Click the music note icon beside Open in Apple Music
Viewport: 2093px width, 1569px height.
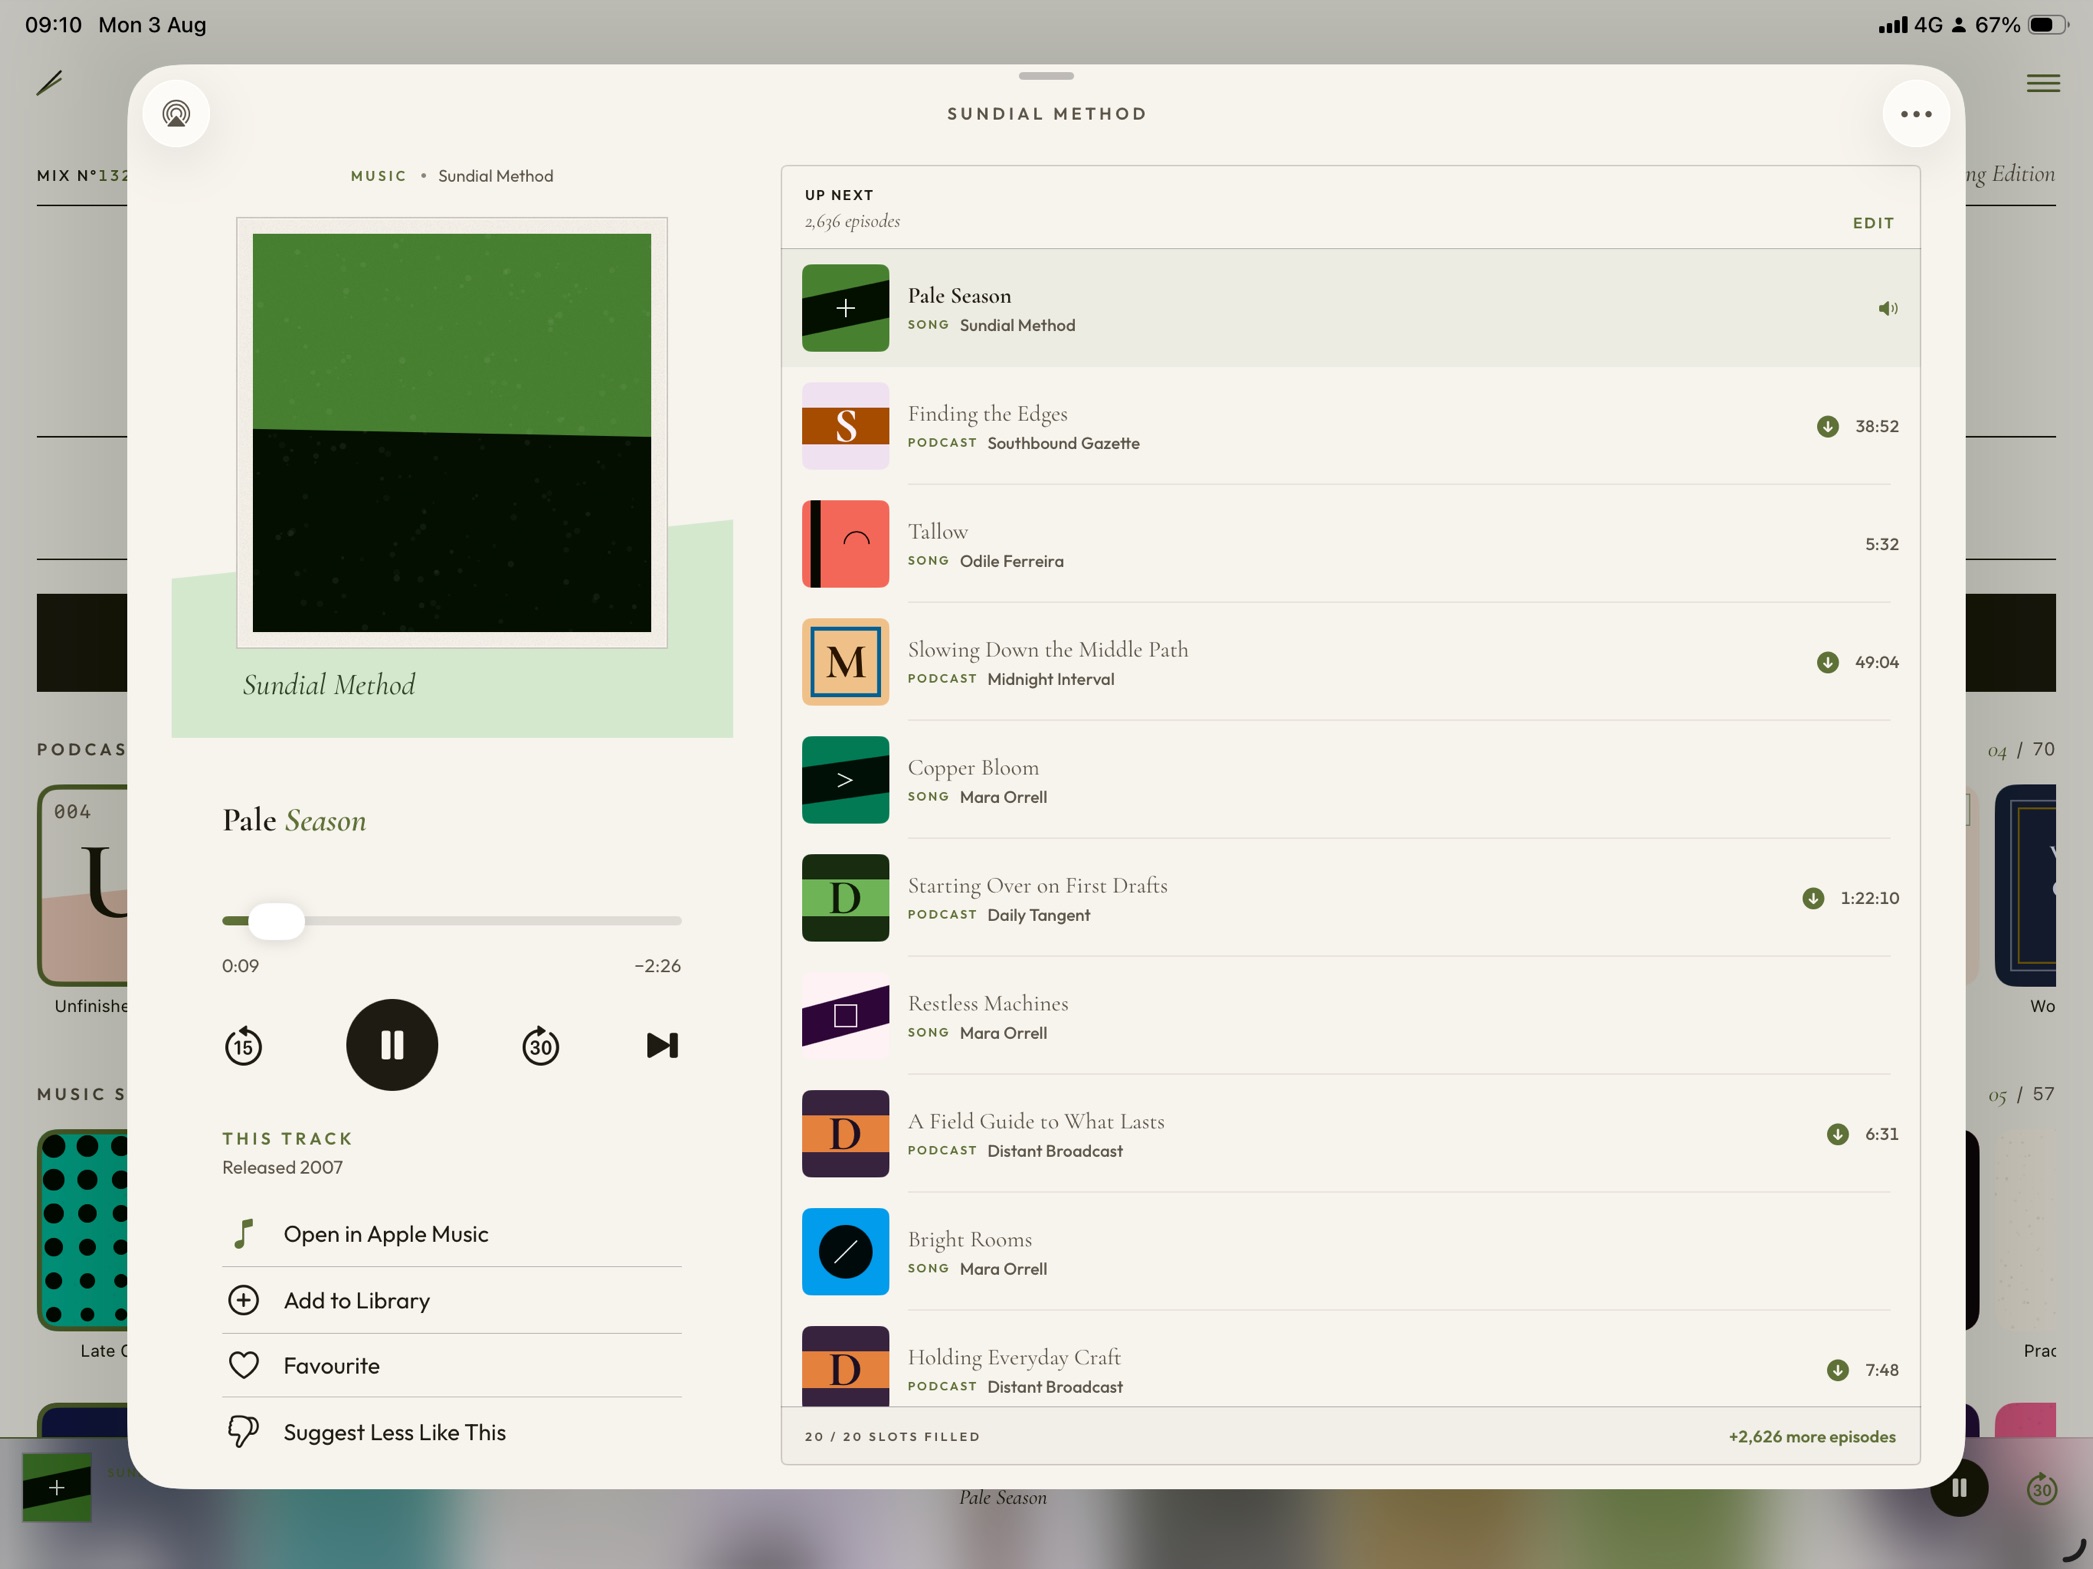tap(243, 1234)
